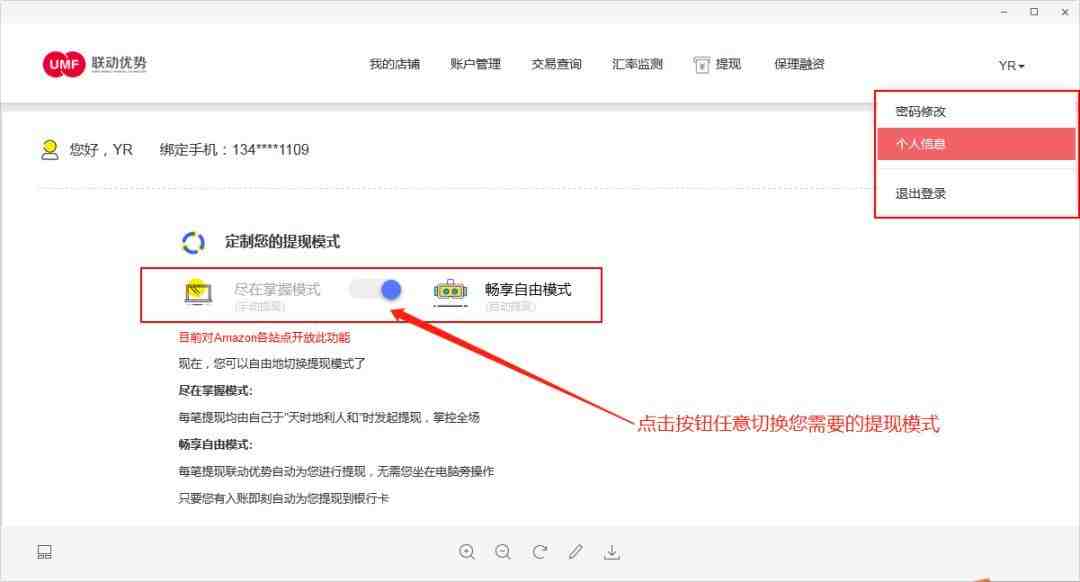
Task: Click the UMF 联动优势 logo
Action: [94, 64]
